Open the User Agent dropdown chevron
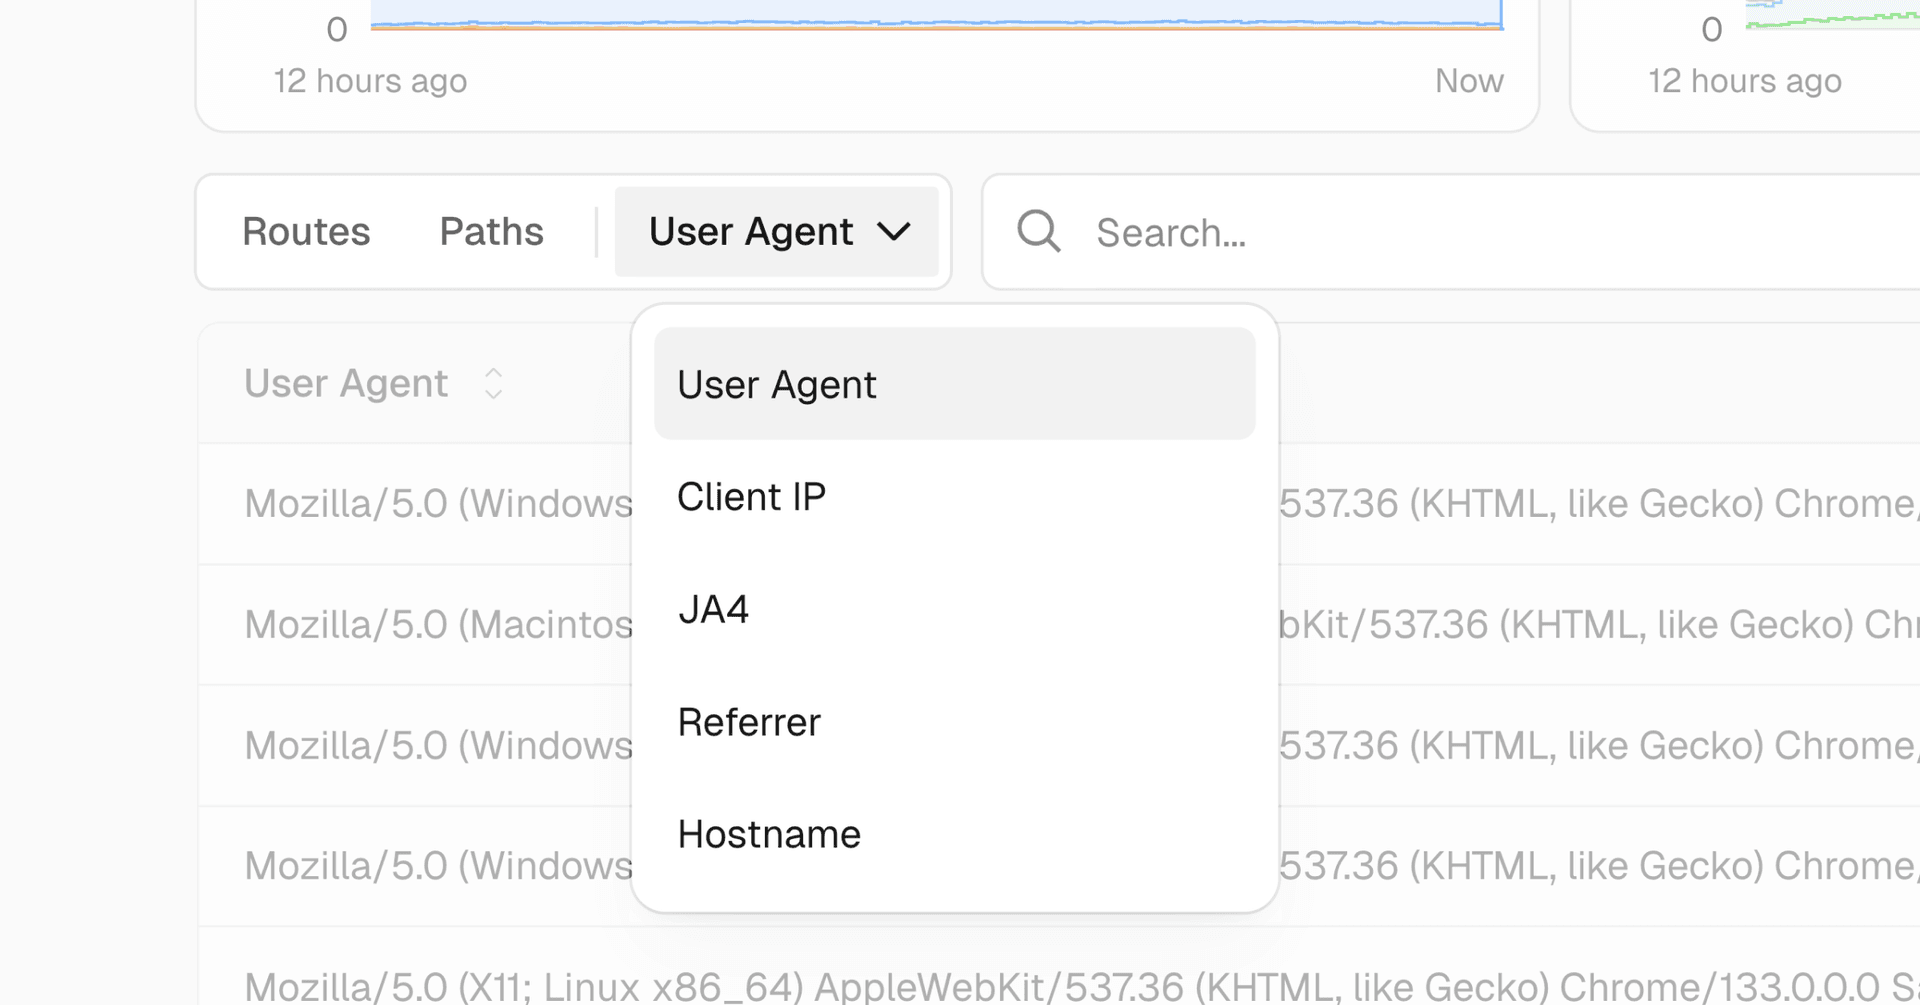The width and height of the screenshot is (1920, 1005). 893,232
